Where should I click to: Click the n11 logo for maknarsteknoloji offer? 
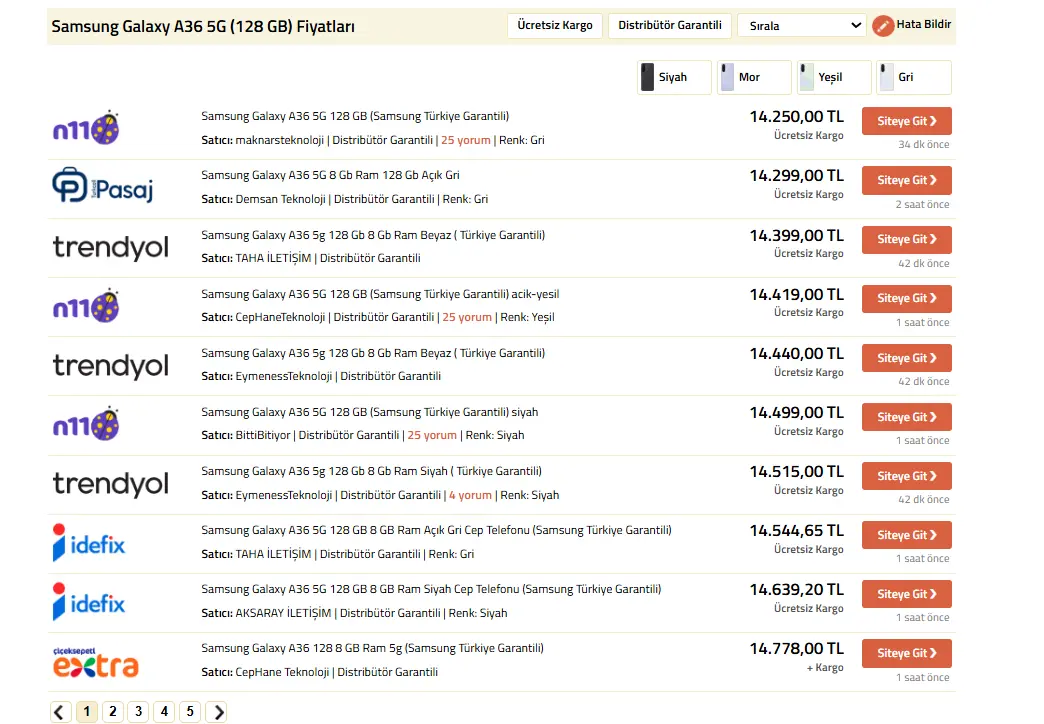tap(86, 128)
